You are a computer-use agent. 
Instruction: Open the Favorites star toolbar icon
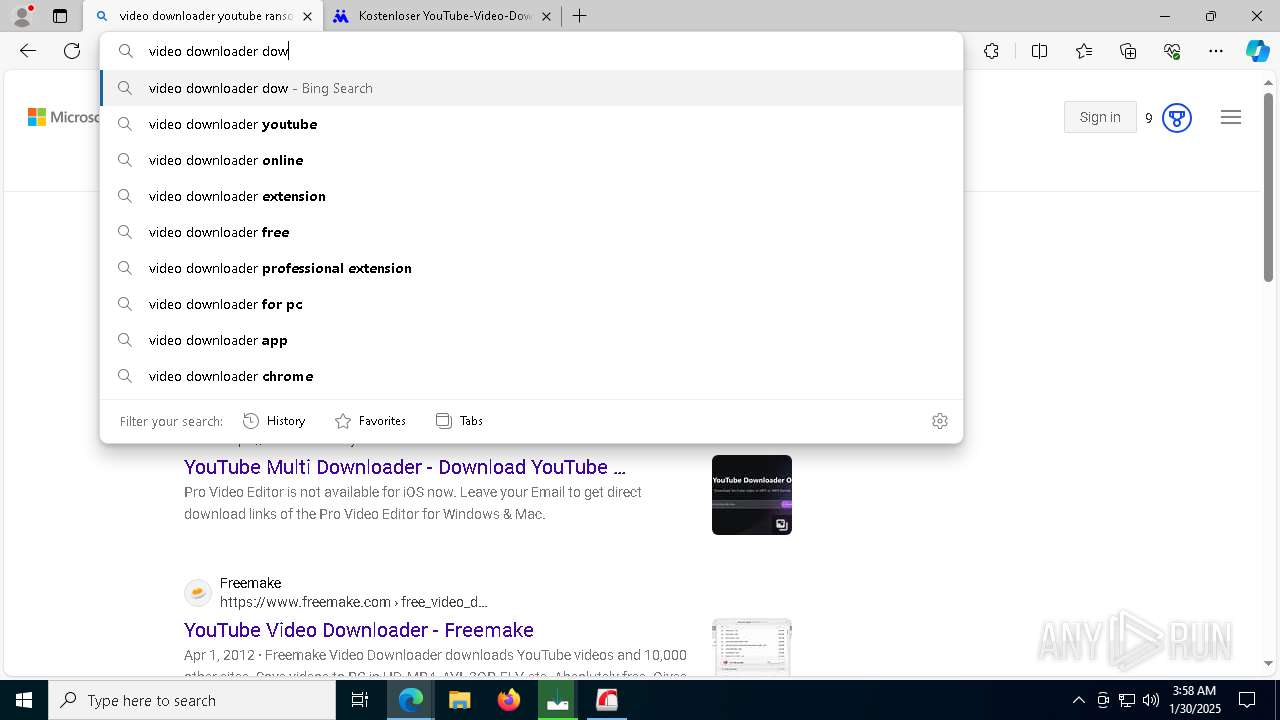[1084, 51]
